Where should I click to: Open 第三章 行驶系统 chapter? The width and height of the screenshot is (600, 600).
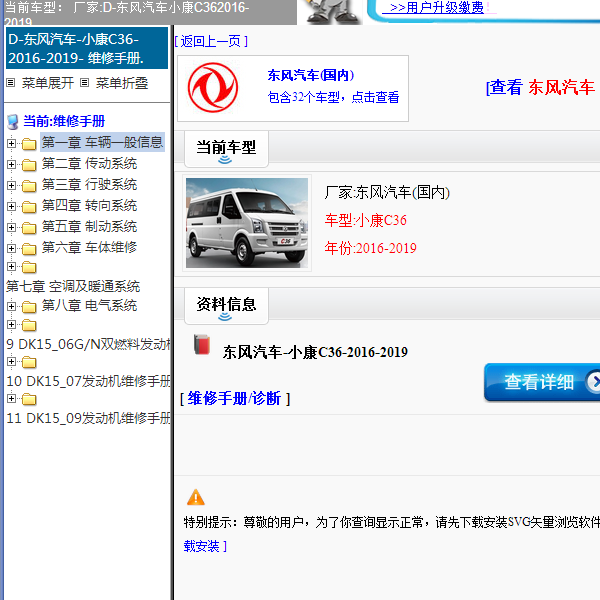[x=89, y=184]
